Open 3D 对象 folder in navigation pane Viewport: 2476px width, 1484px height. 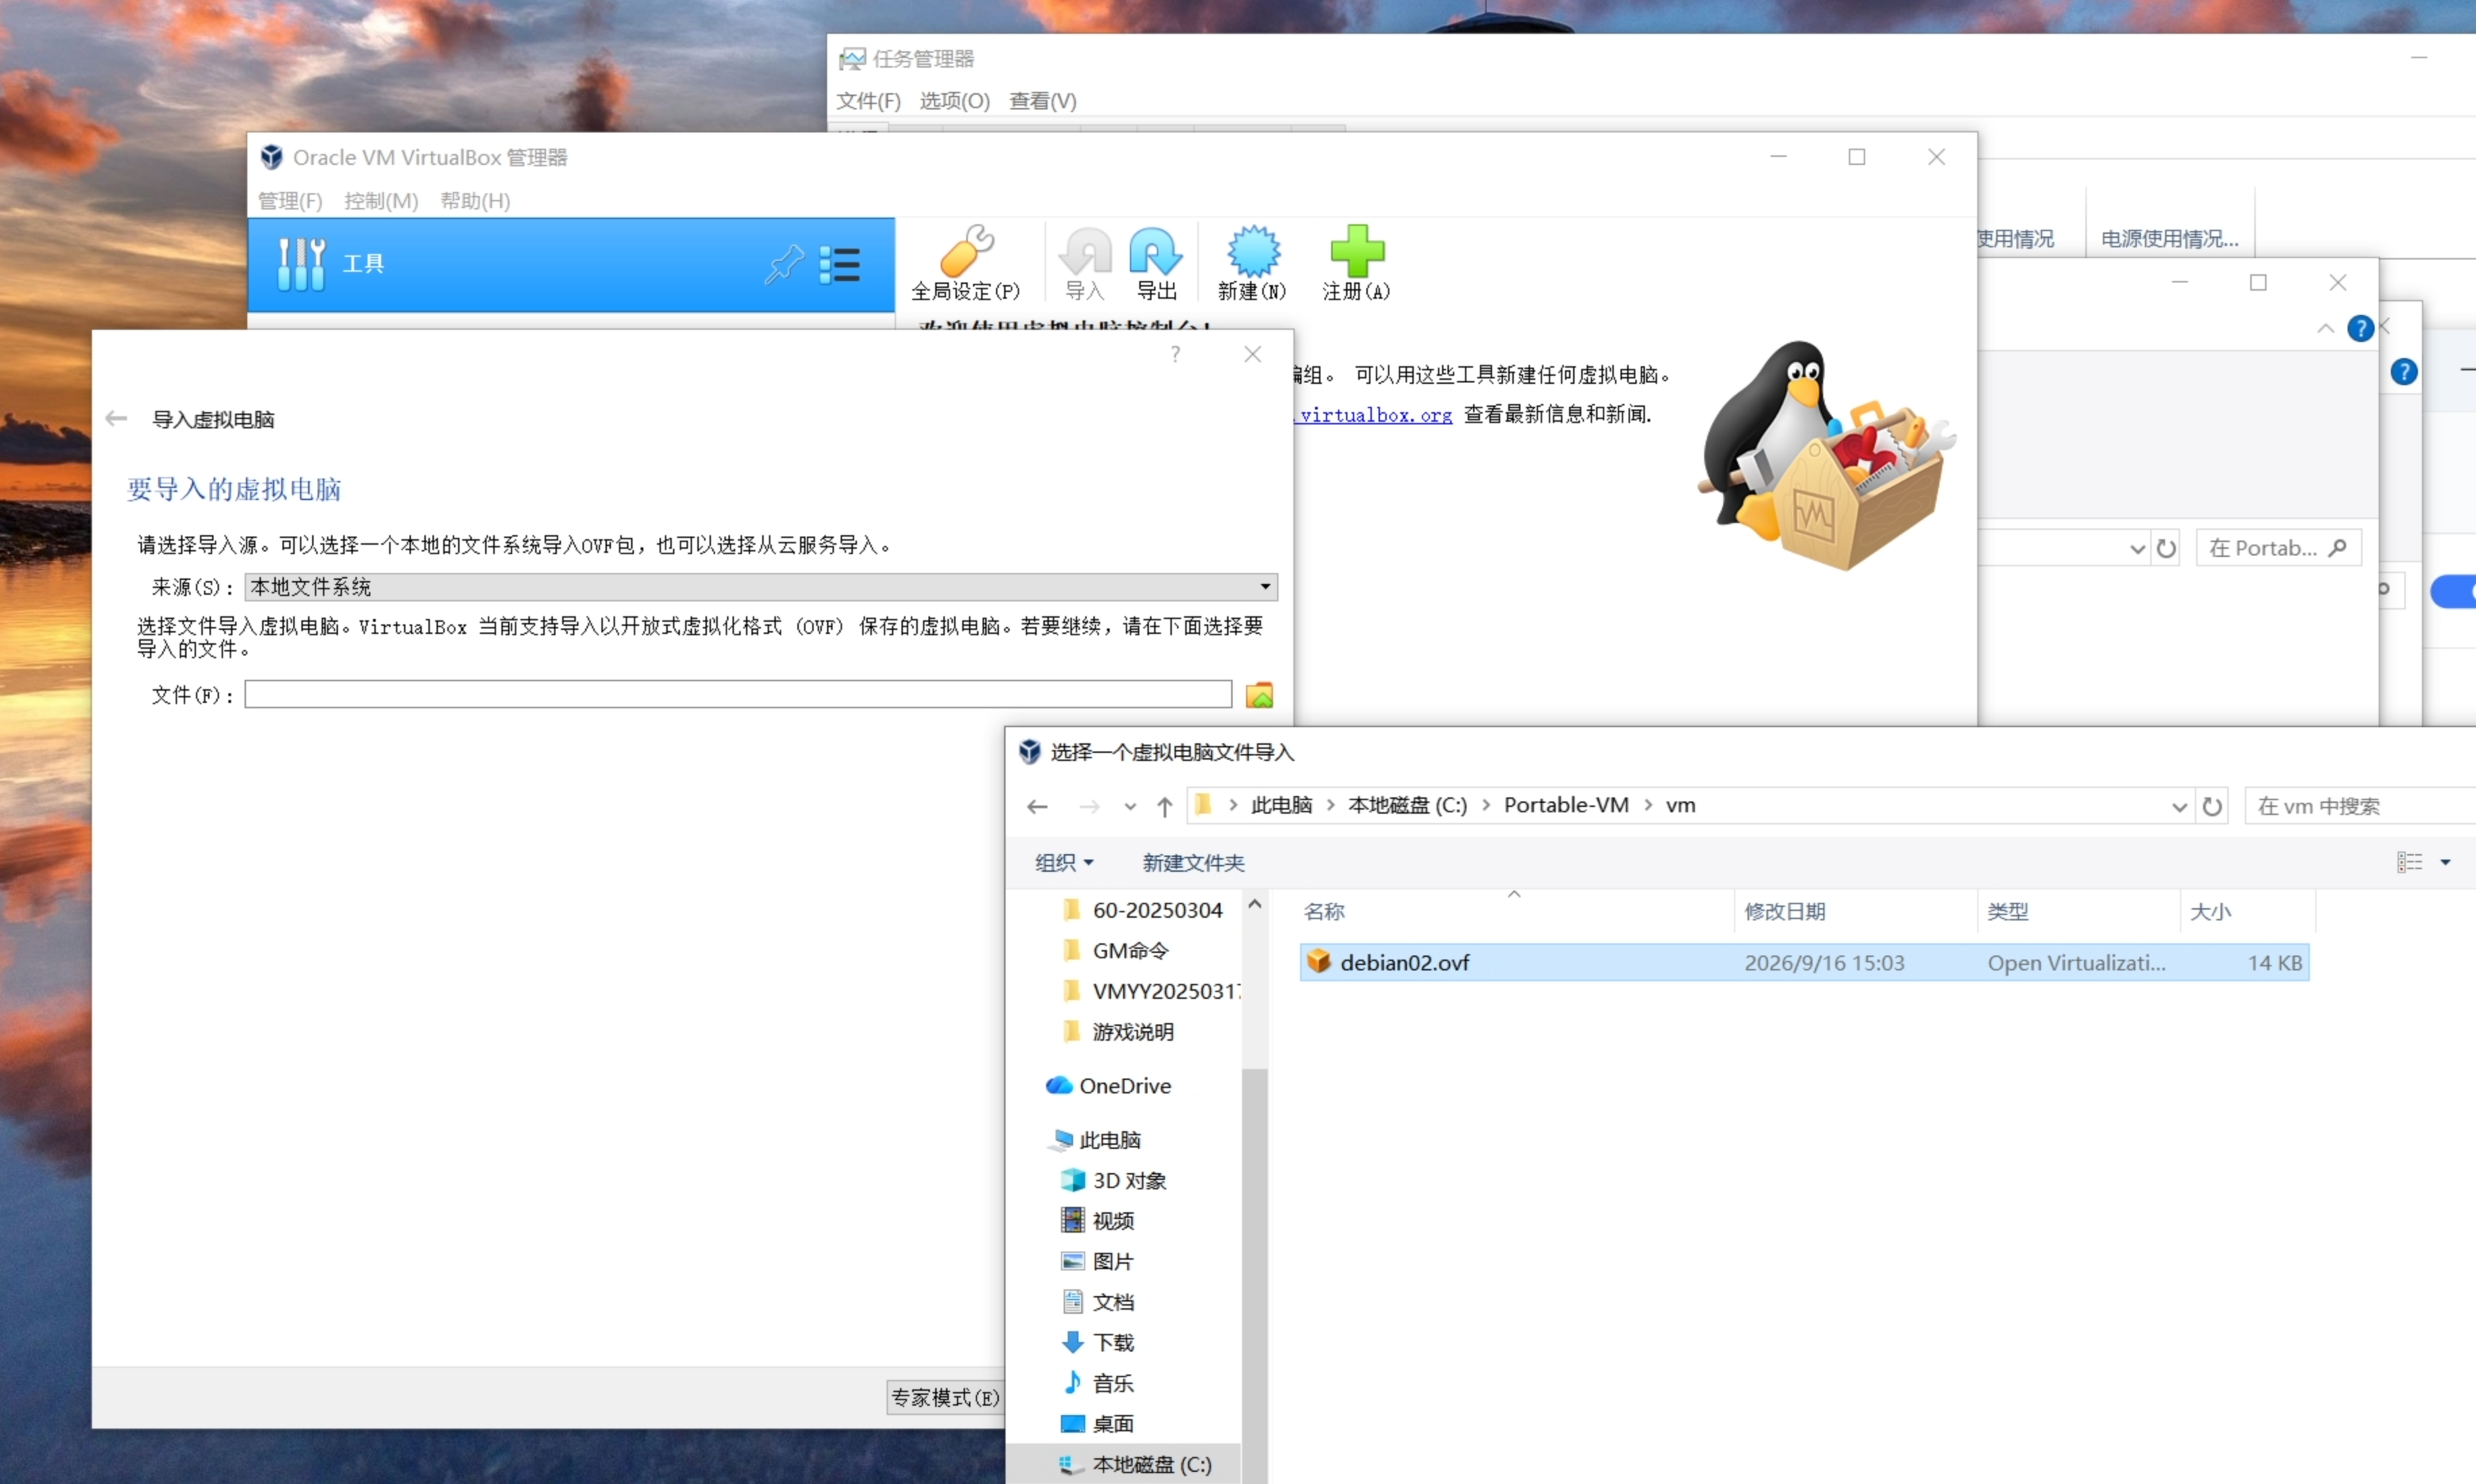[1113, 1181]
